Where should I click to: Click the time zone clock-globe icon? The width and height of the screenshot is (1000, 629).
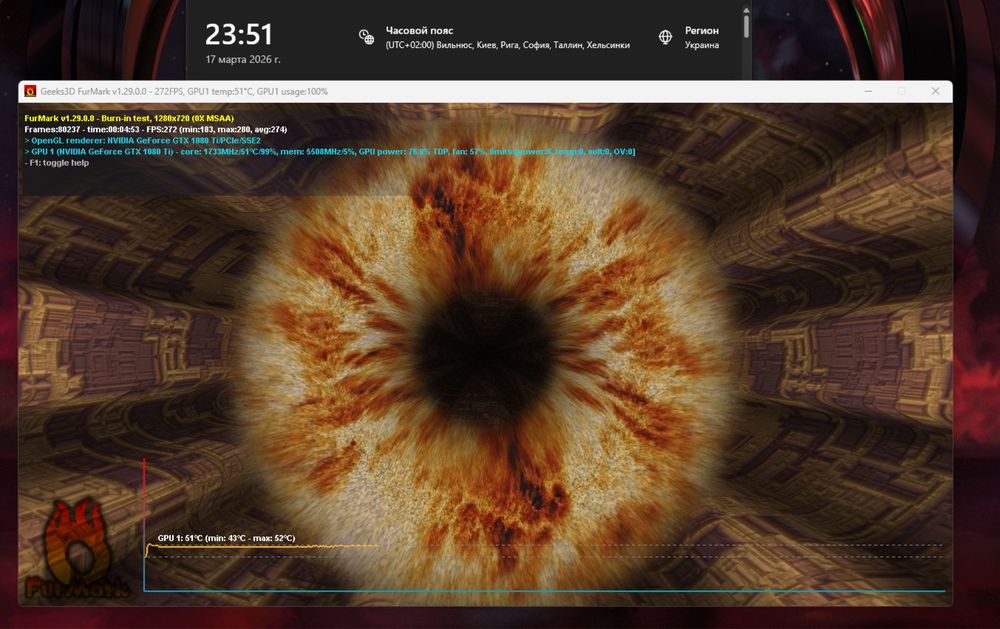tap(366, 37)
